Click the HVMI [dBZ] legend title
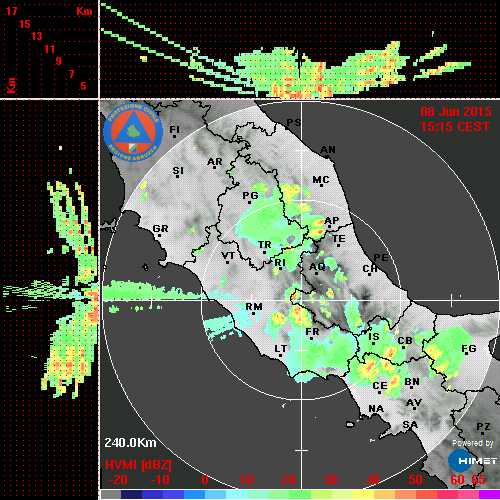 pos(138,465)
